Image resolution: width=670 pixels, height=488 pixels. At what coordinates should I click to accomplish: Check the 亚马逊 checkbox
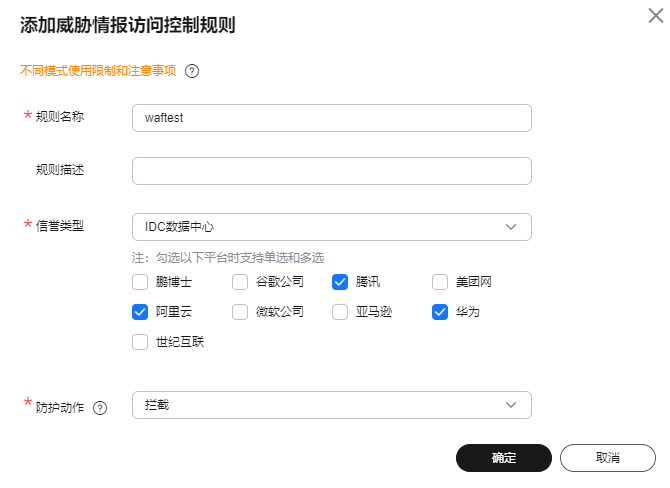[x=340, y=312]
